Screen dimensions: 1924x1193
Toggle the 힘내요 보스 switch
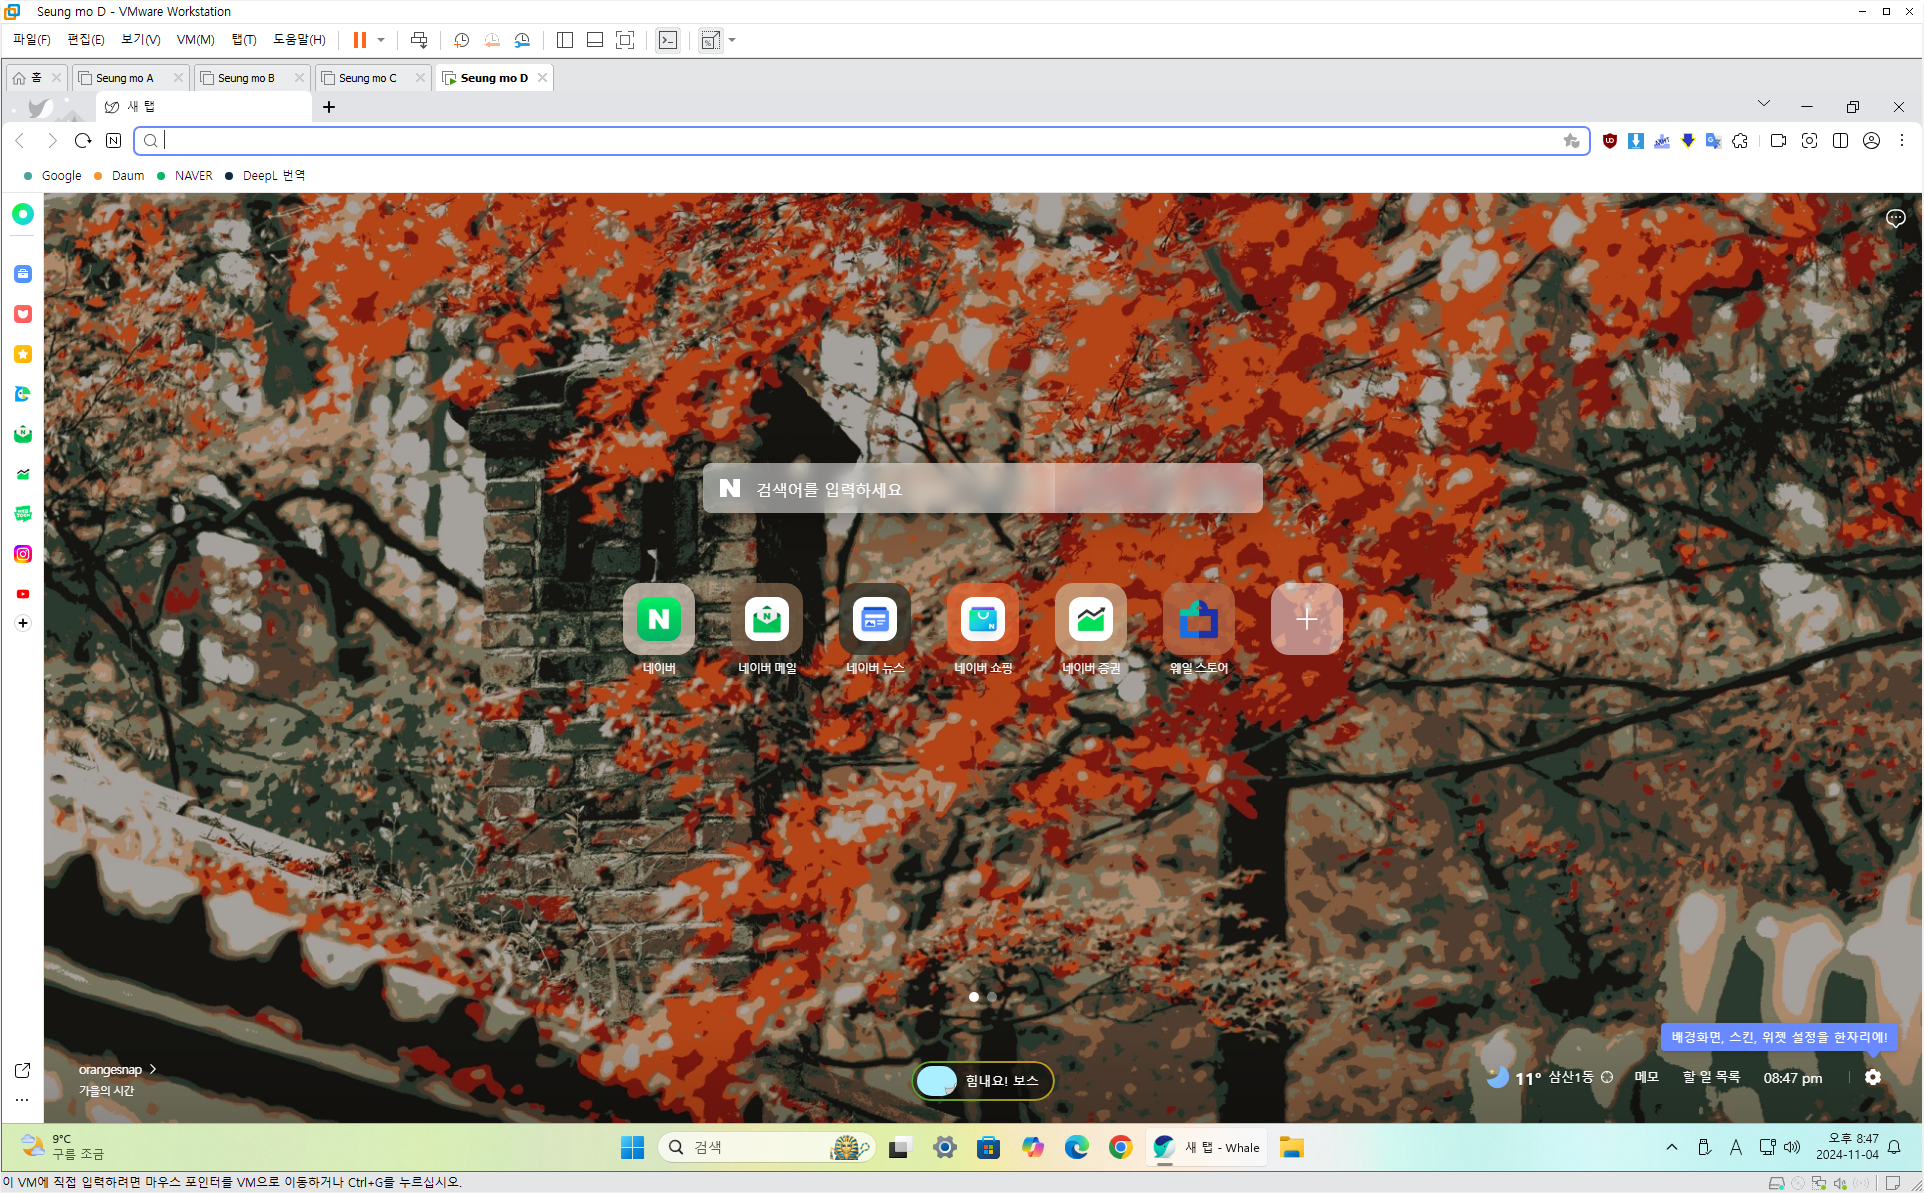tap(938, 1080)
